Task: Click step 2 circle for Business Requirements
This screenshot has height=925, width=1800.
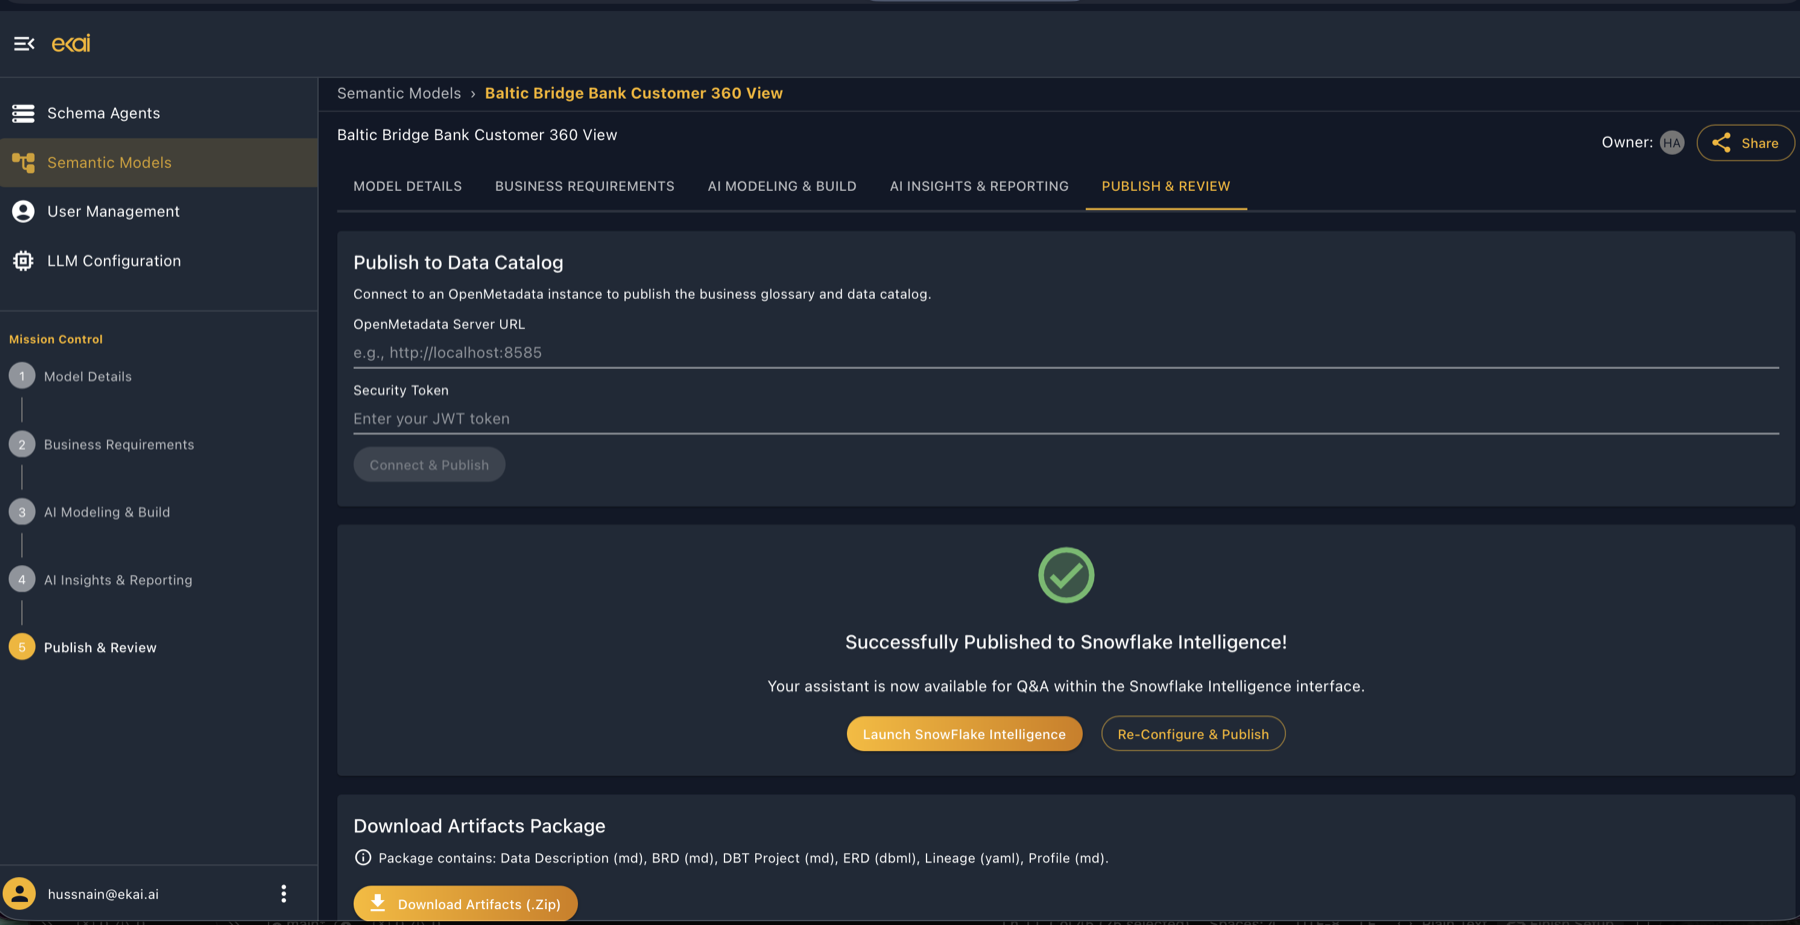Action: pyautogui.click(x=22, y=444)
